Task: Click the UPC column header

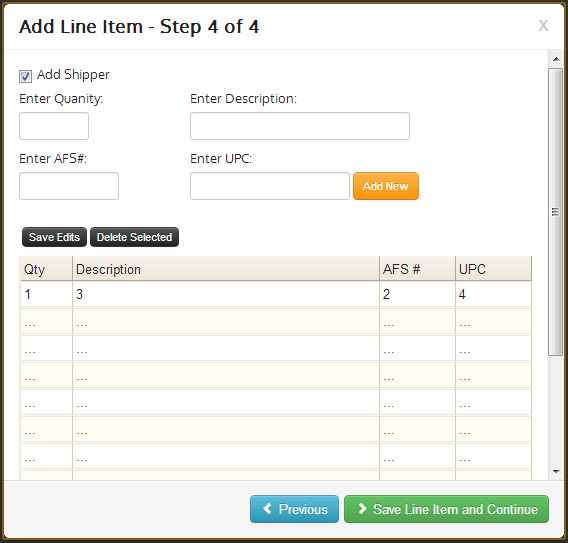Action: point(493,269)
